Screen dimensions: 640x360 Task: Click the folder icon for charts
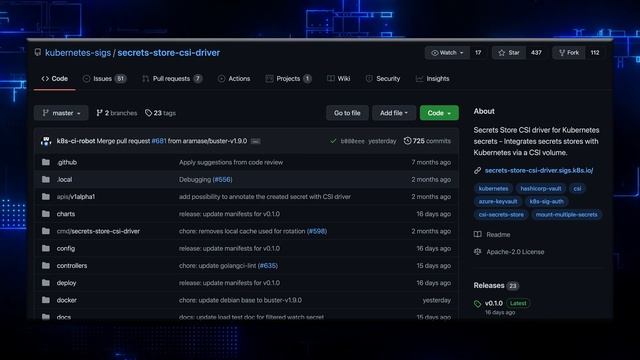46,213
